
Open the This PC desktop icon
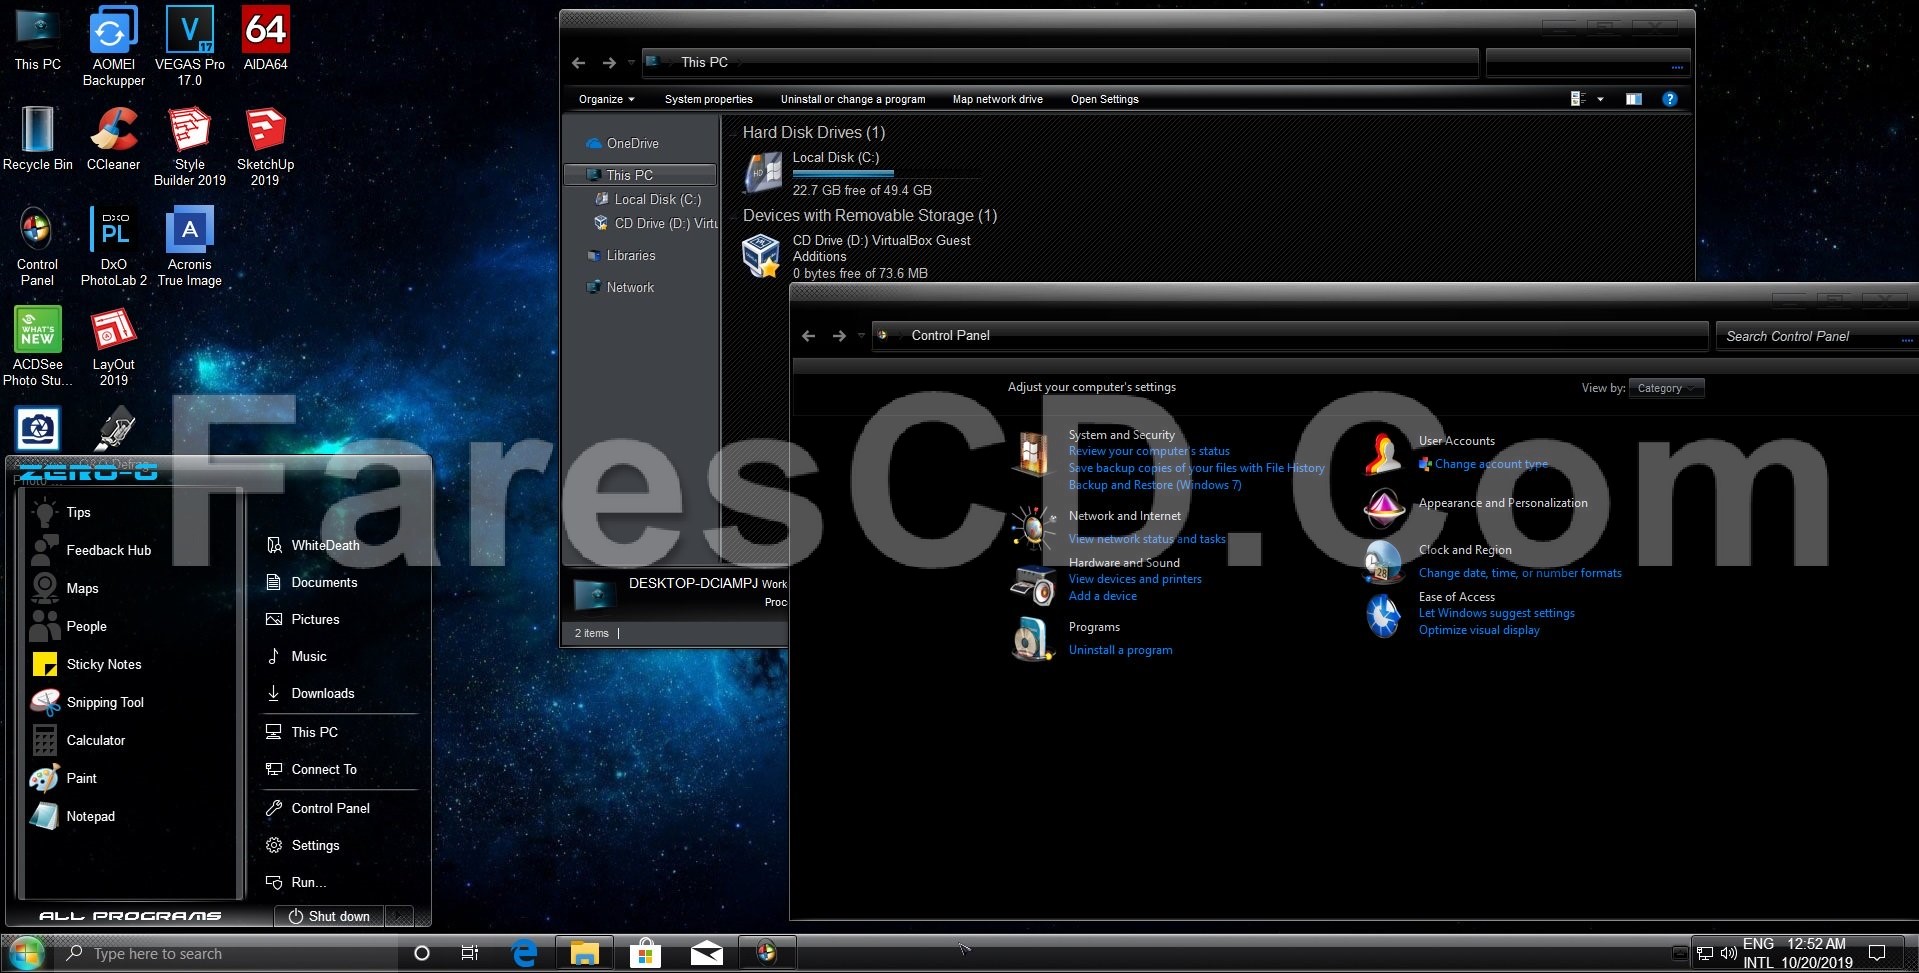(x=38, y=38)
